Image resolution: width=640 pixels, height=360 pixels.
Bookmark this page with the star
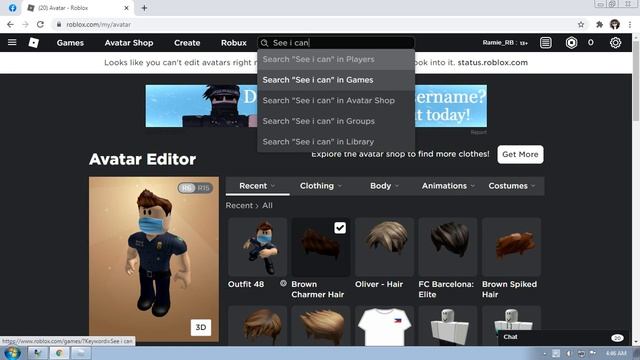581,24
